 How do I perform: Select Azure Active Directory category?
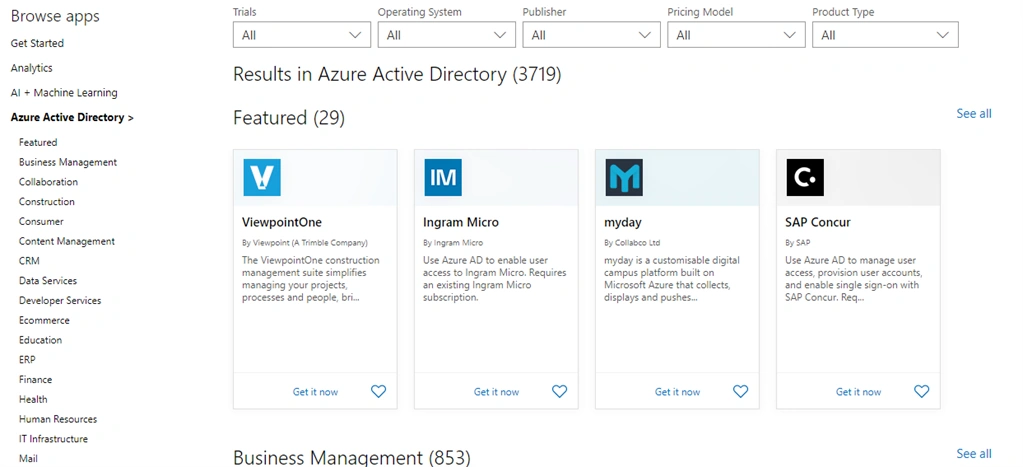[72, 117]
